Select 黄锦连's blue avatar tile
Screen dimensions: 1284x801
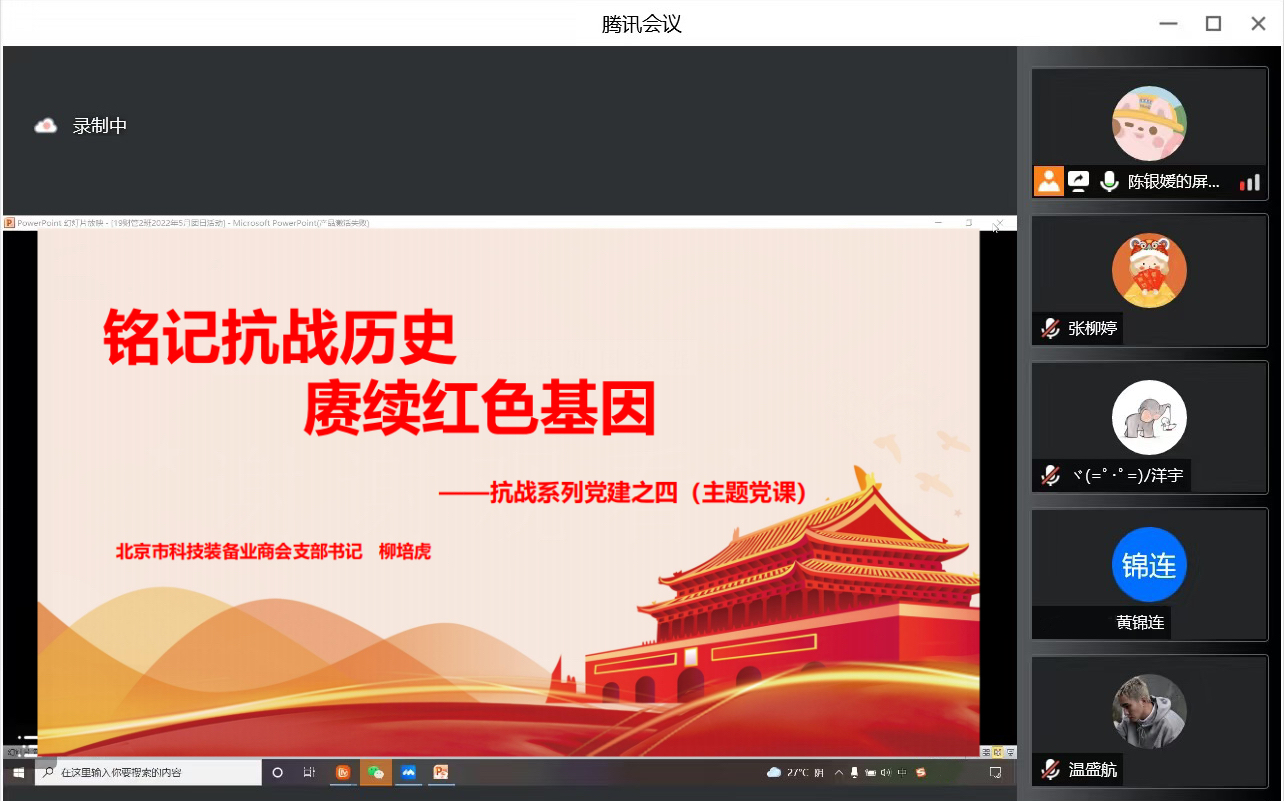[x=1149, y=564]
